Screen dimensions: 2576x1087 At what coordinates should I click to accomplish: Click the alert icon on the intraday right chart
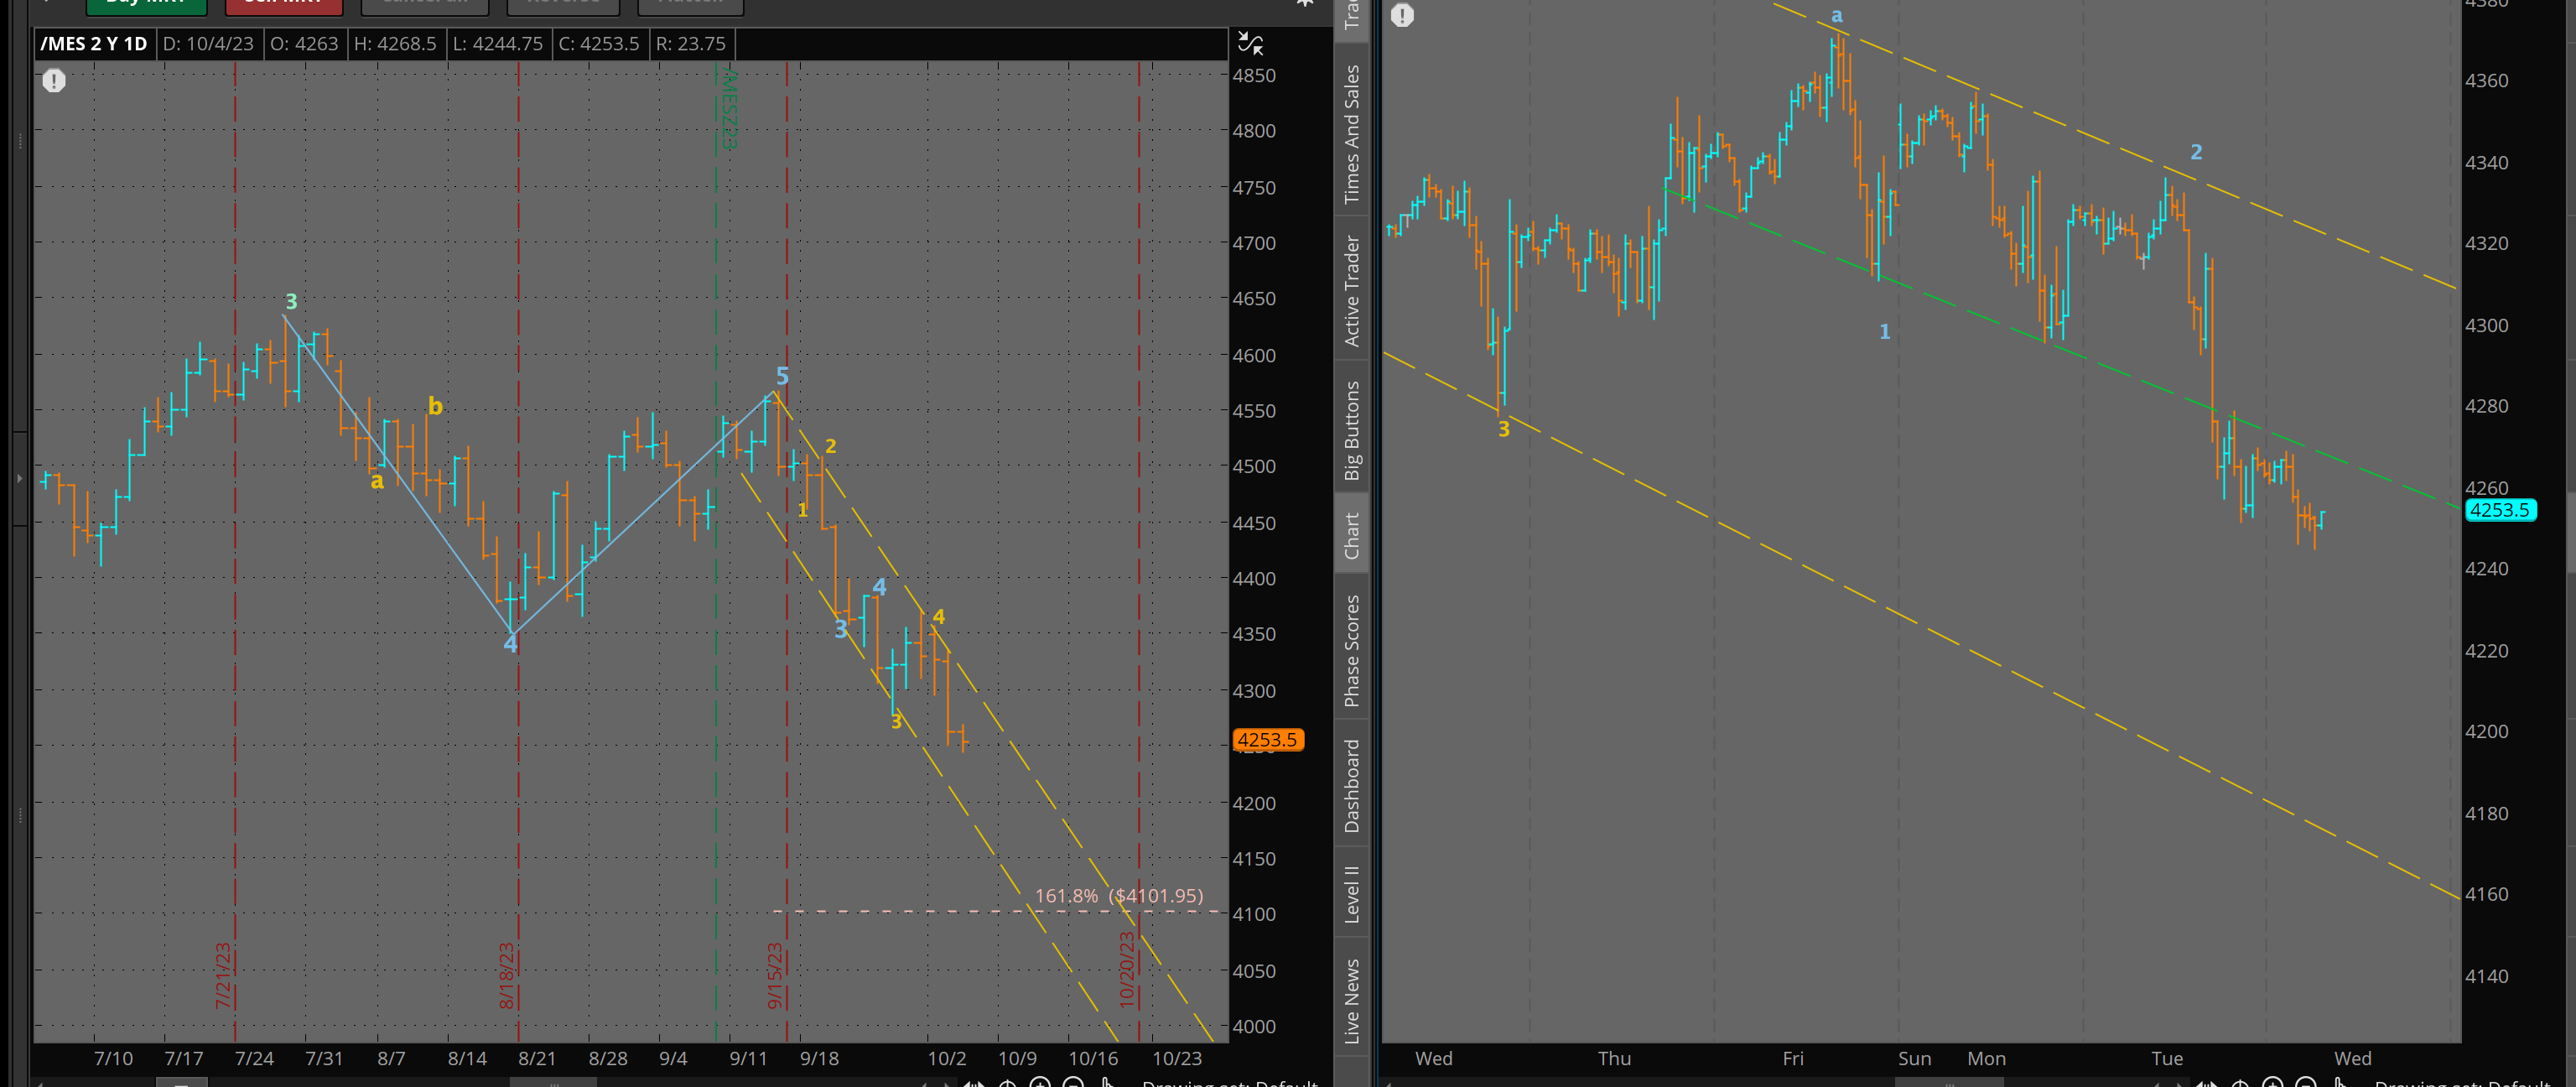click(x=1402, y=15)
